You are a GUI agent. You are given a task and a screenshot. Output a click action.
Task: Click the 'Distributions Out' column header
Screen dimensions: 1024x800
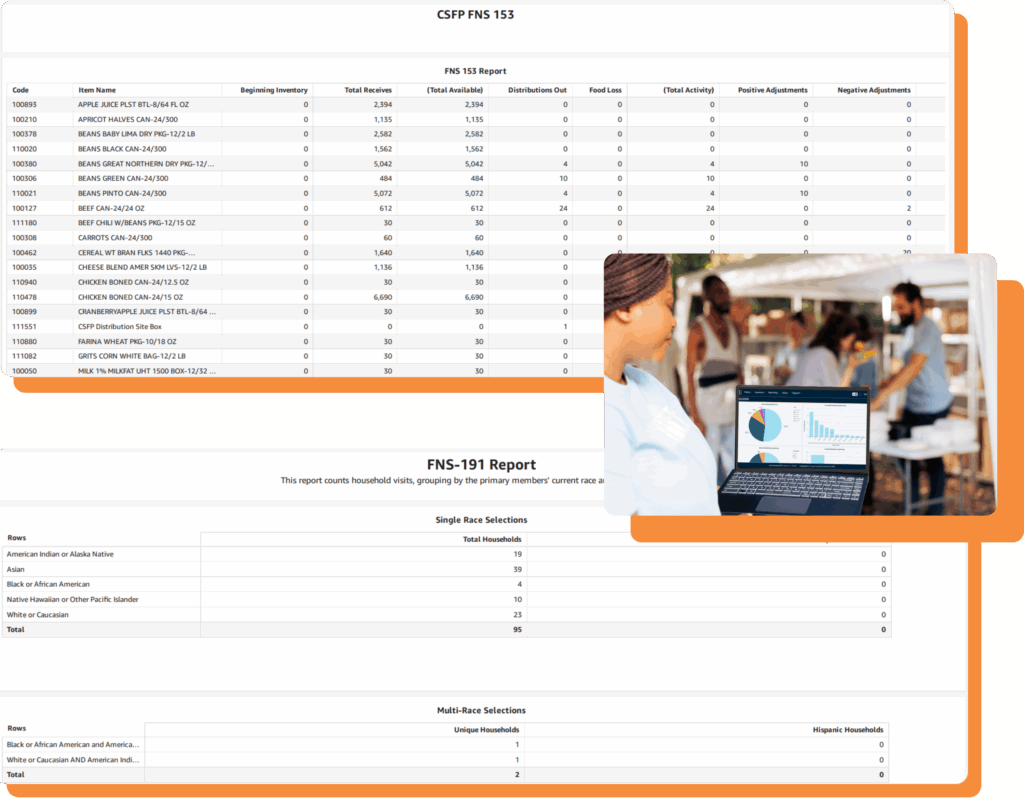(x=537, y=90)
